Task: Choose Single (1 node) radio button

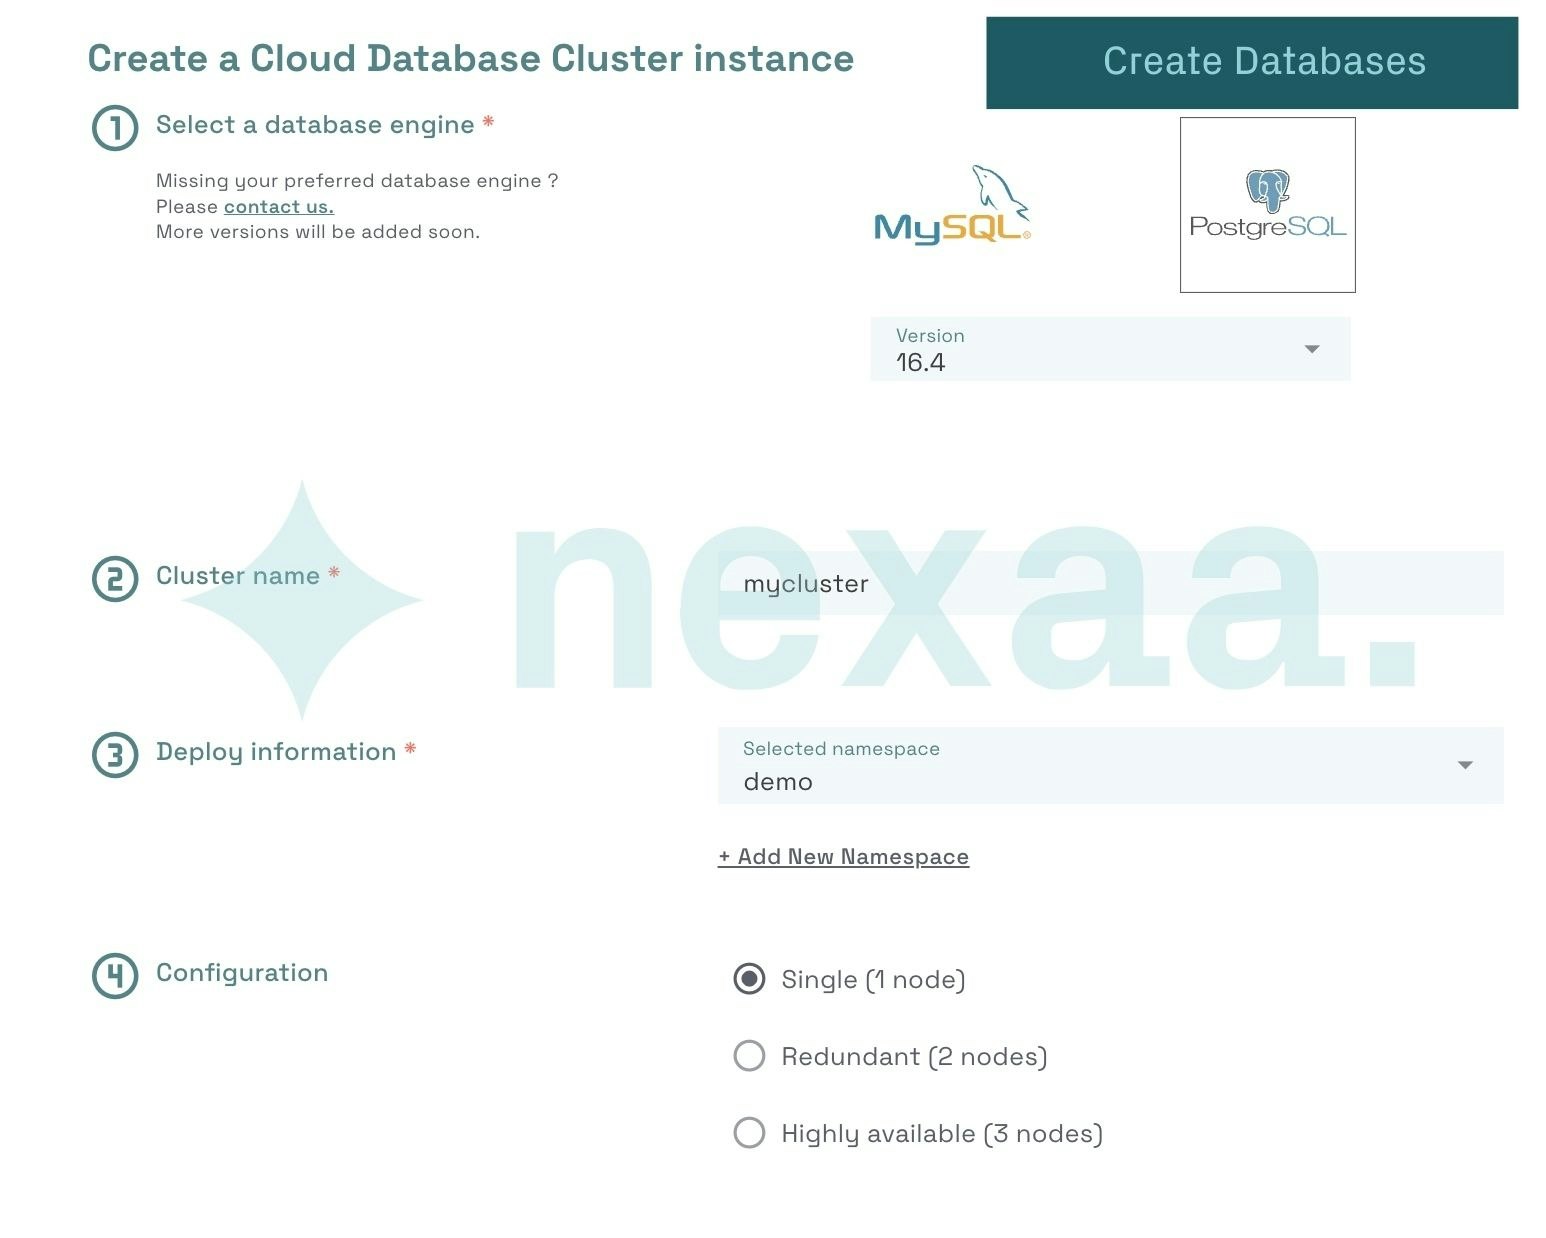Action: tap(749, 979)
